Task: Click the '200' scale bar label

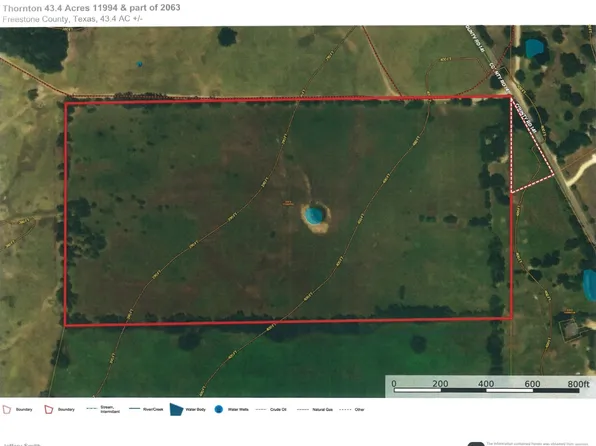Action: (x=440, y=384)
